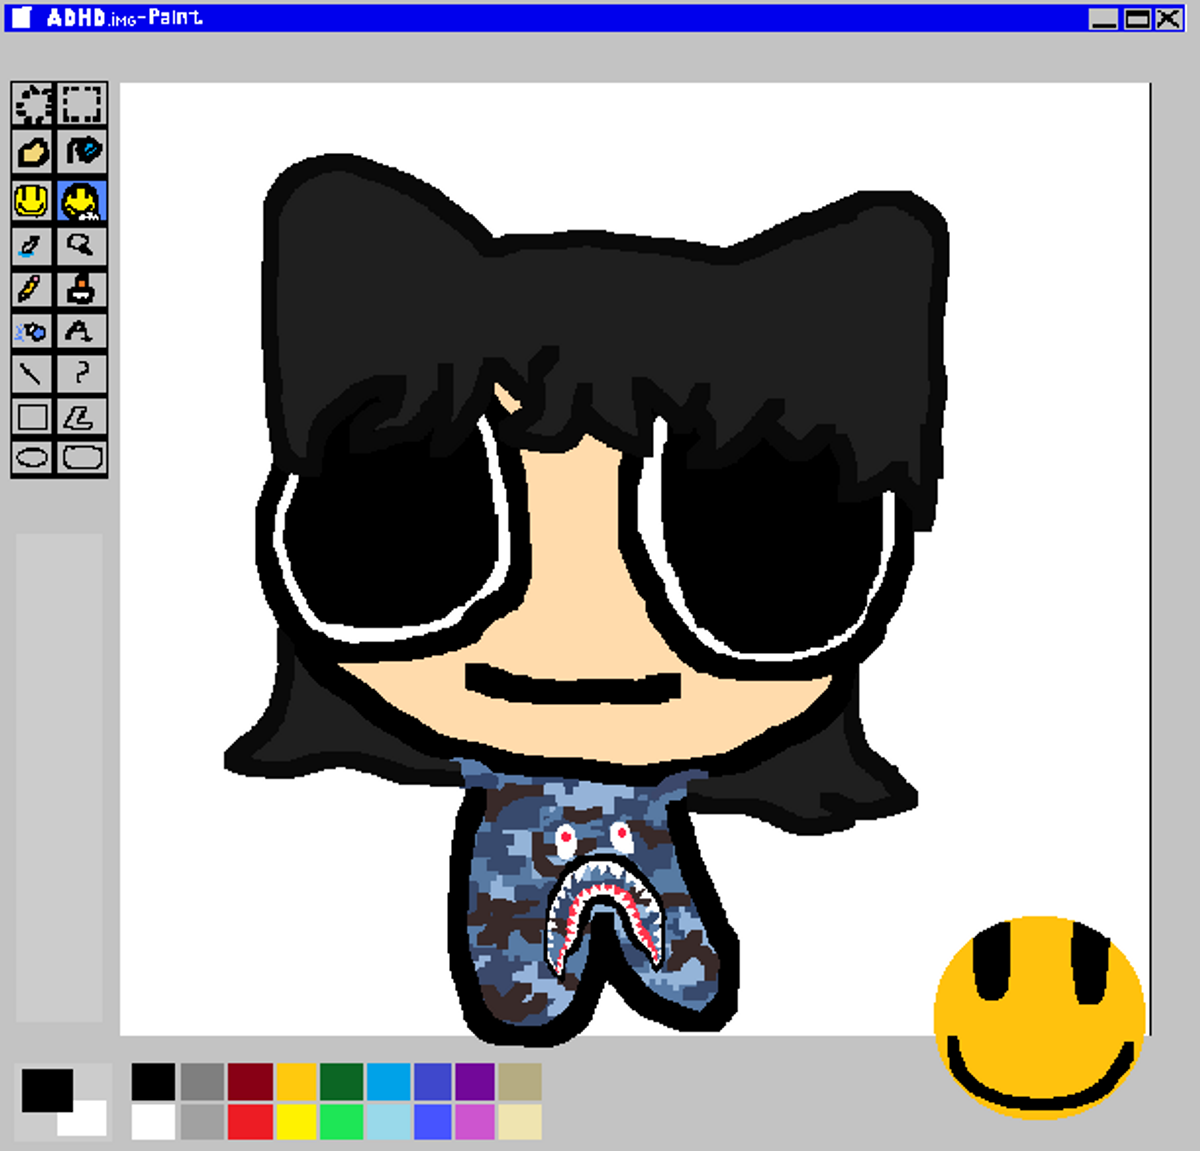Select the rectangular Select tool

click(82, 104)
